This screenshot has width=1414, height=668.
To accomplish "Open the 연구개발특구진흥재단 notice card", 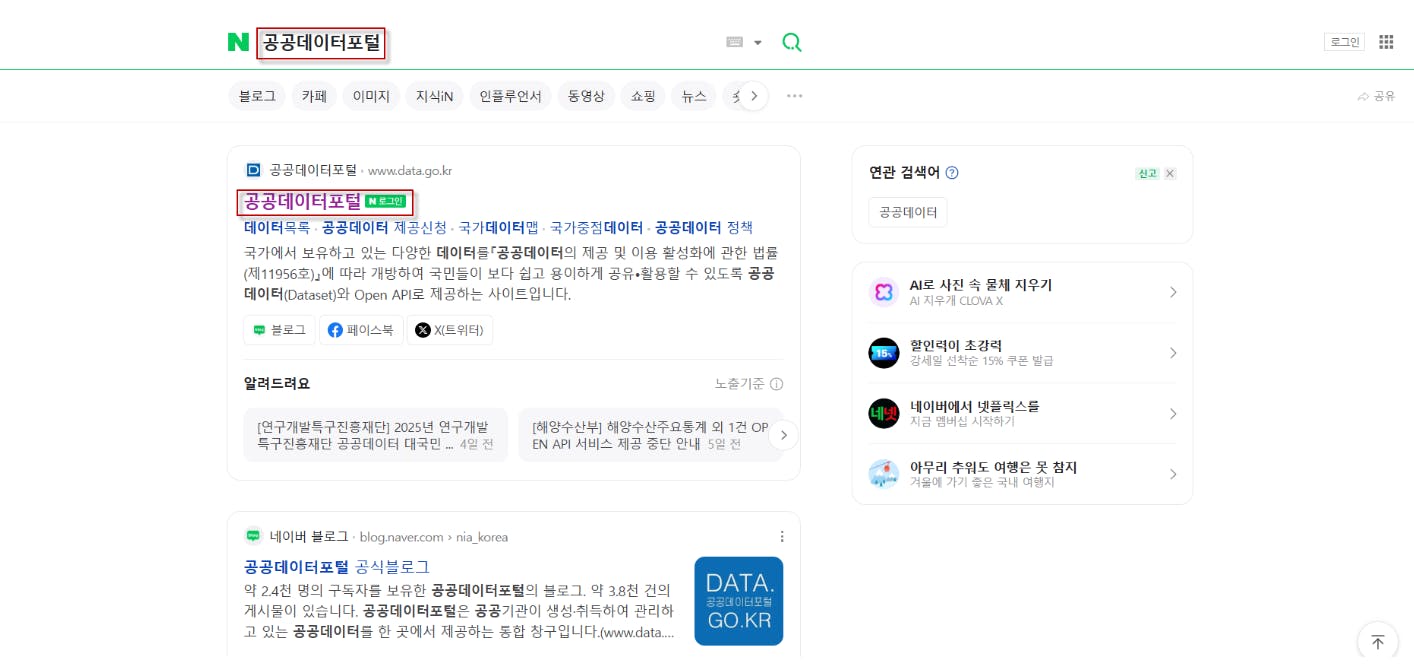I will (x=375, y=435).
